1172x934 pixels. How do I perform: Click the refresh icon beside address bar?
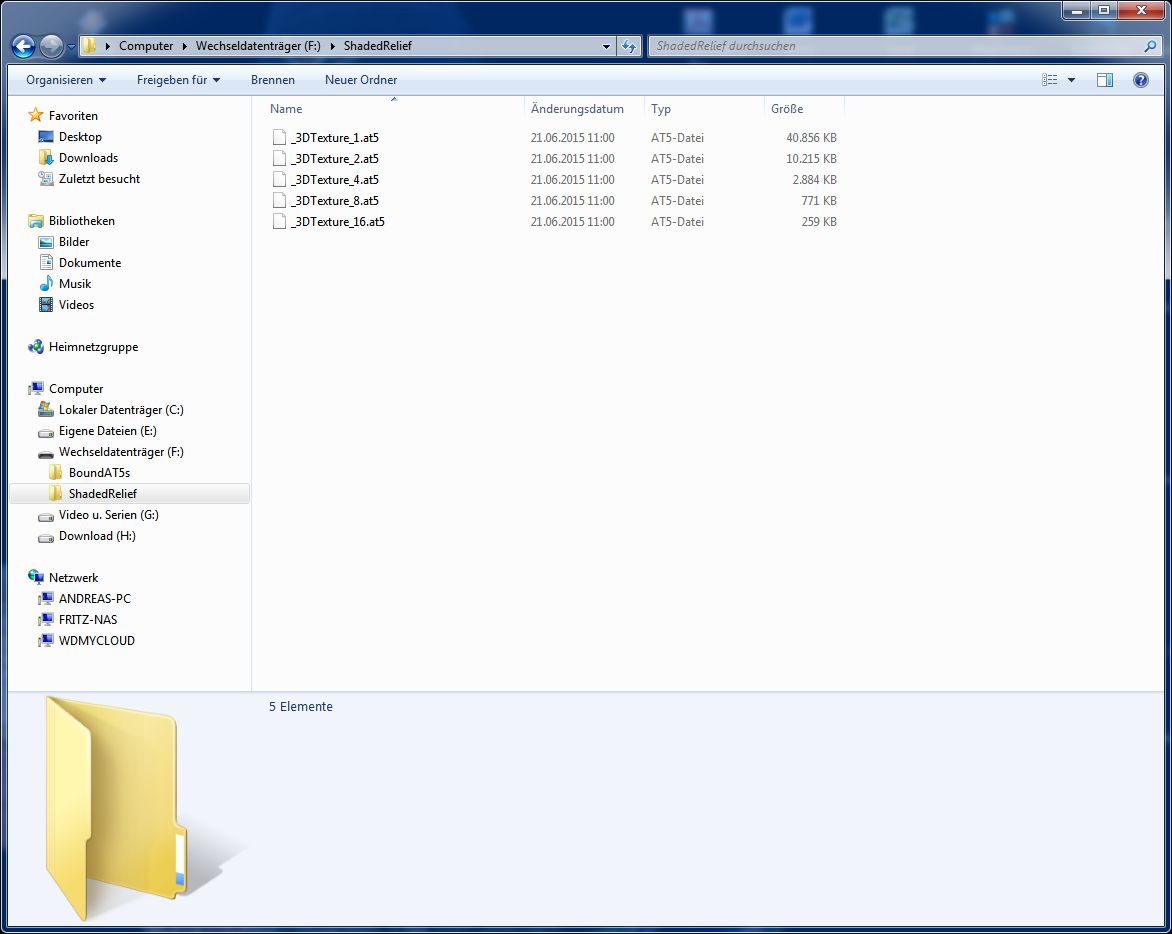click(x=629, y=46)
